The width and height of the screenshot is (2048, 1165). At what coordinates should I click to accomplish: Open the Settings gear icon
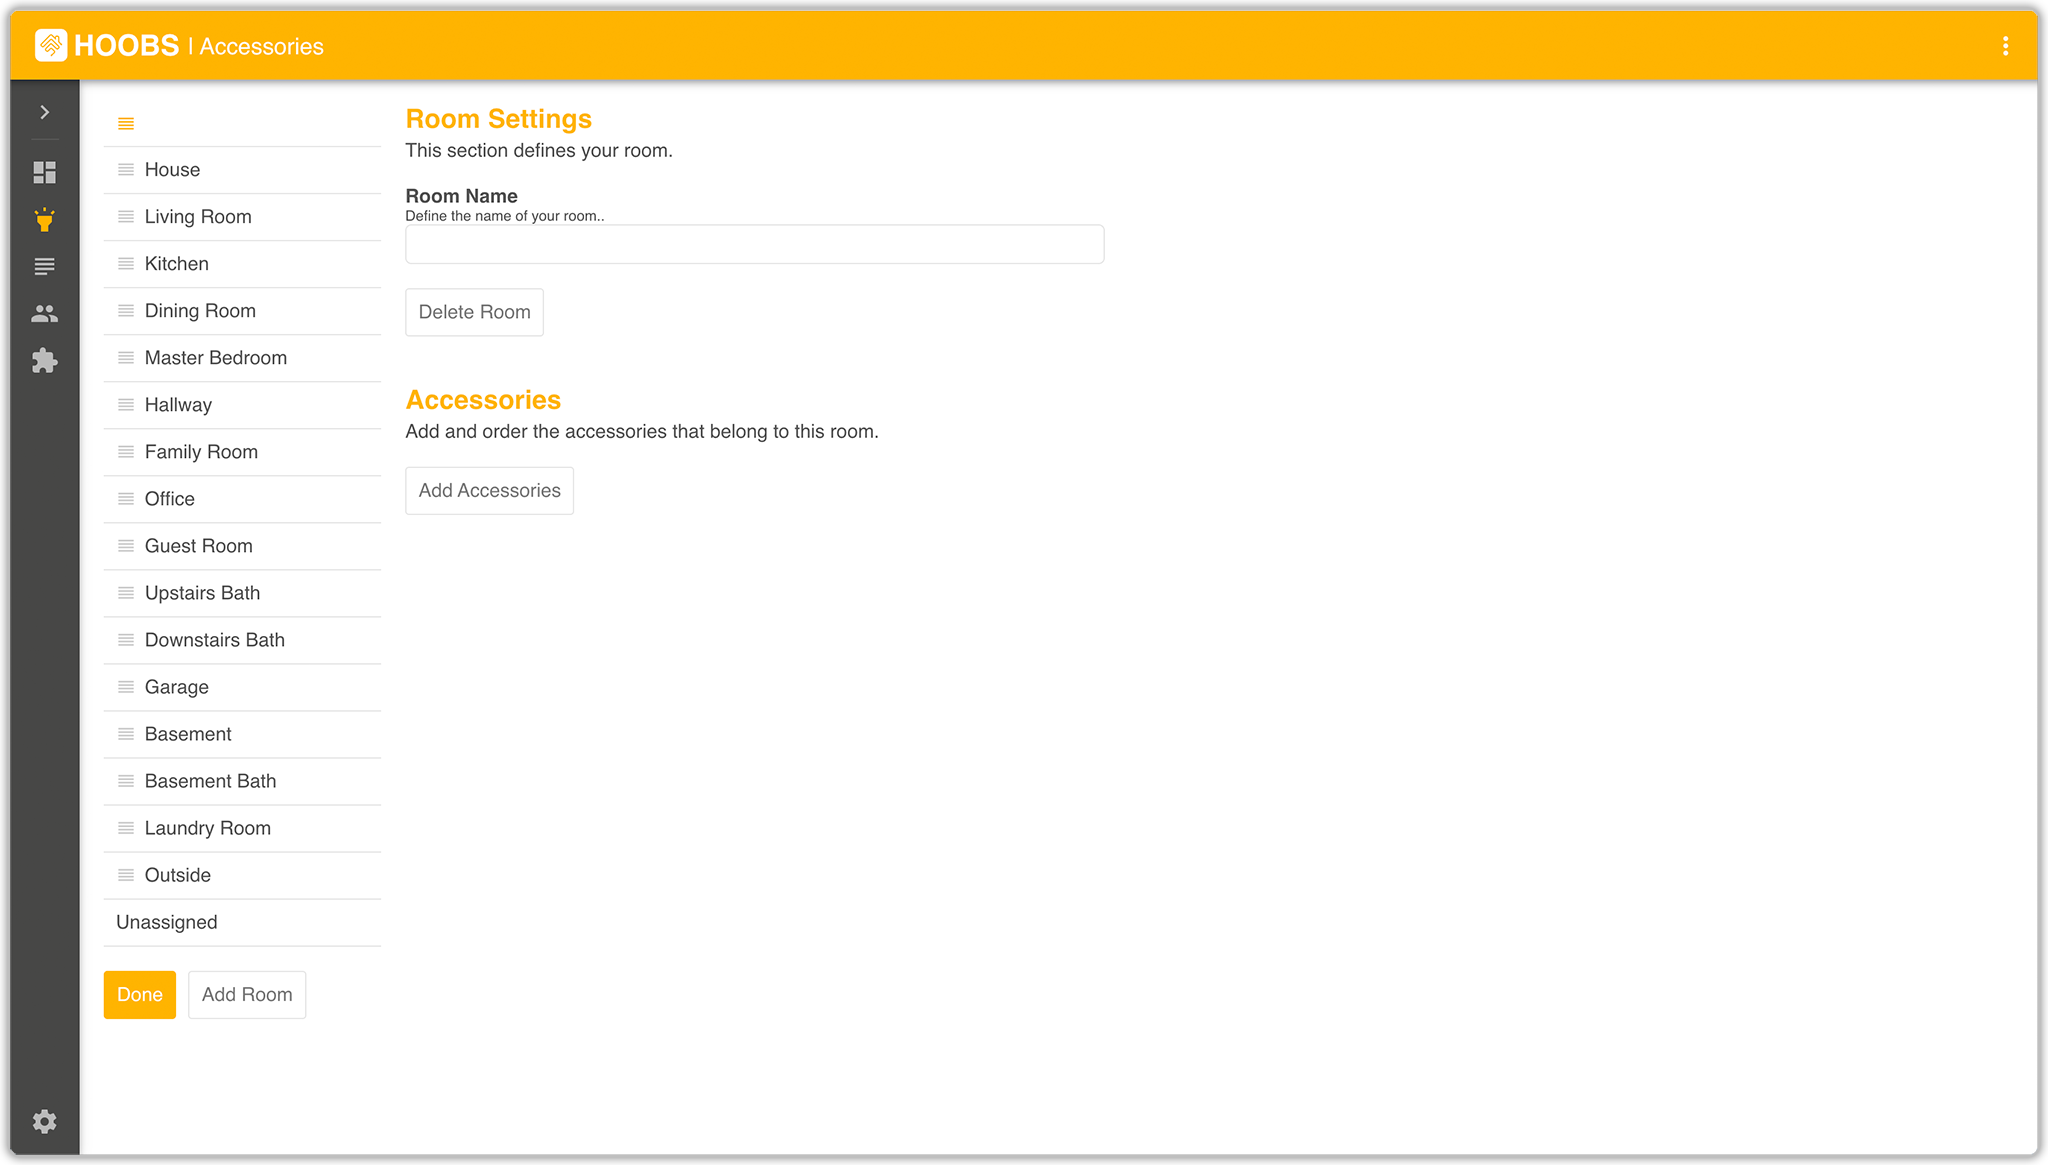coord(44,1121)
